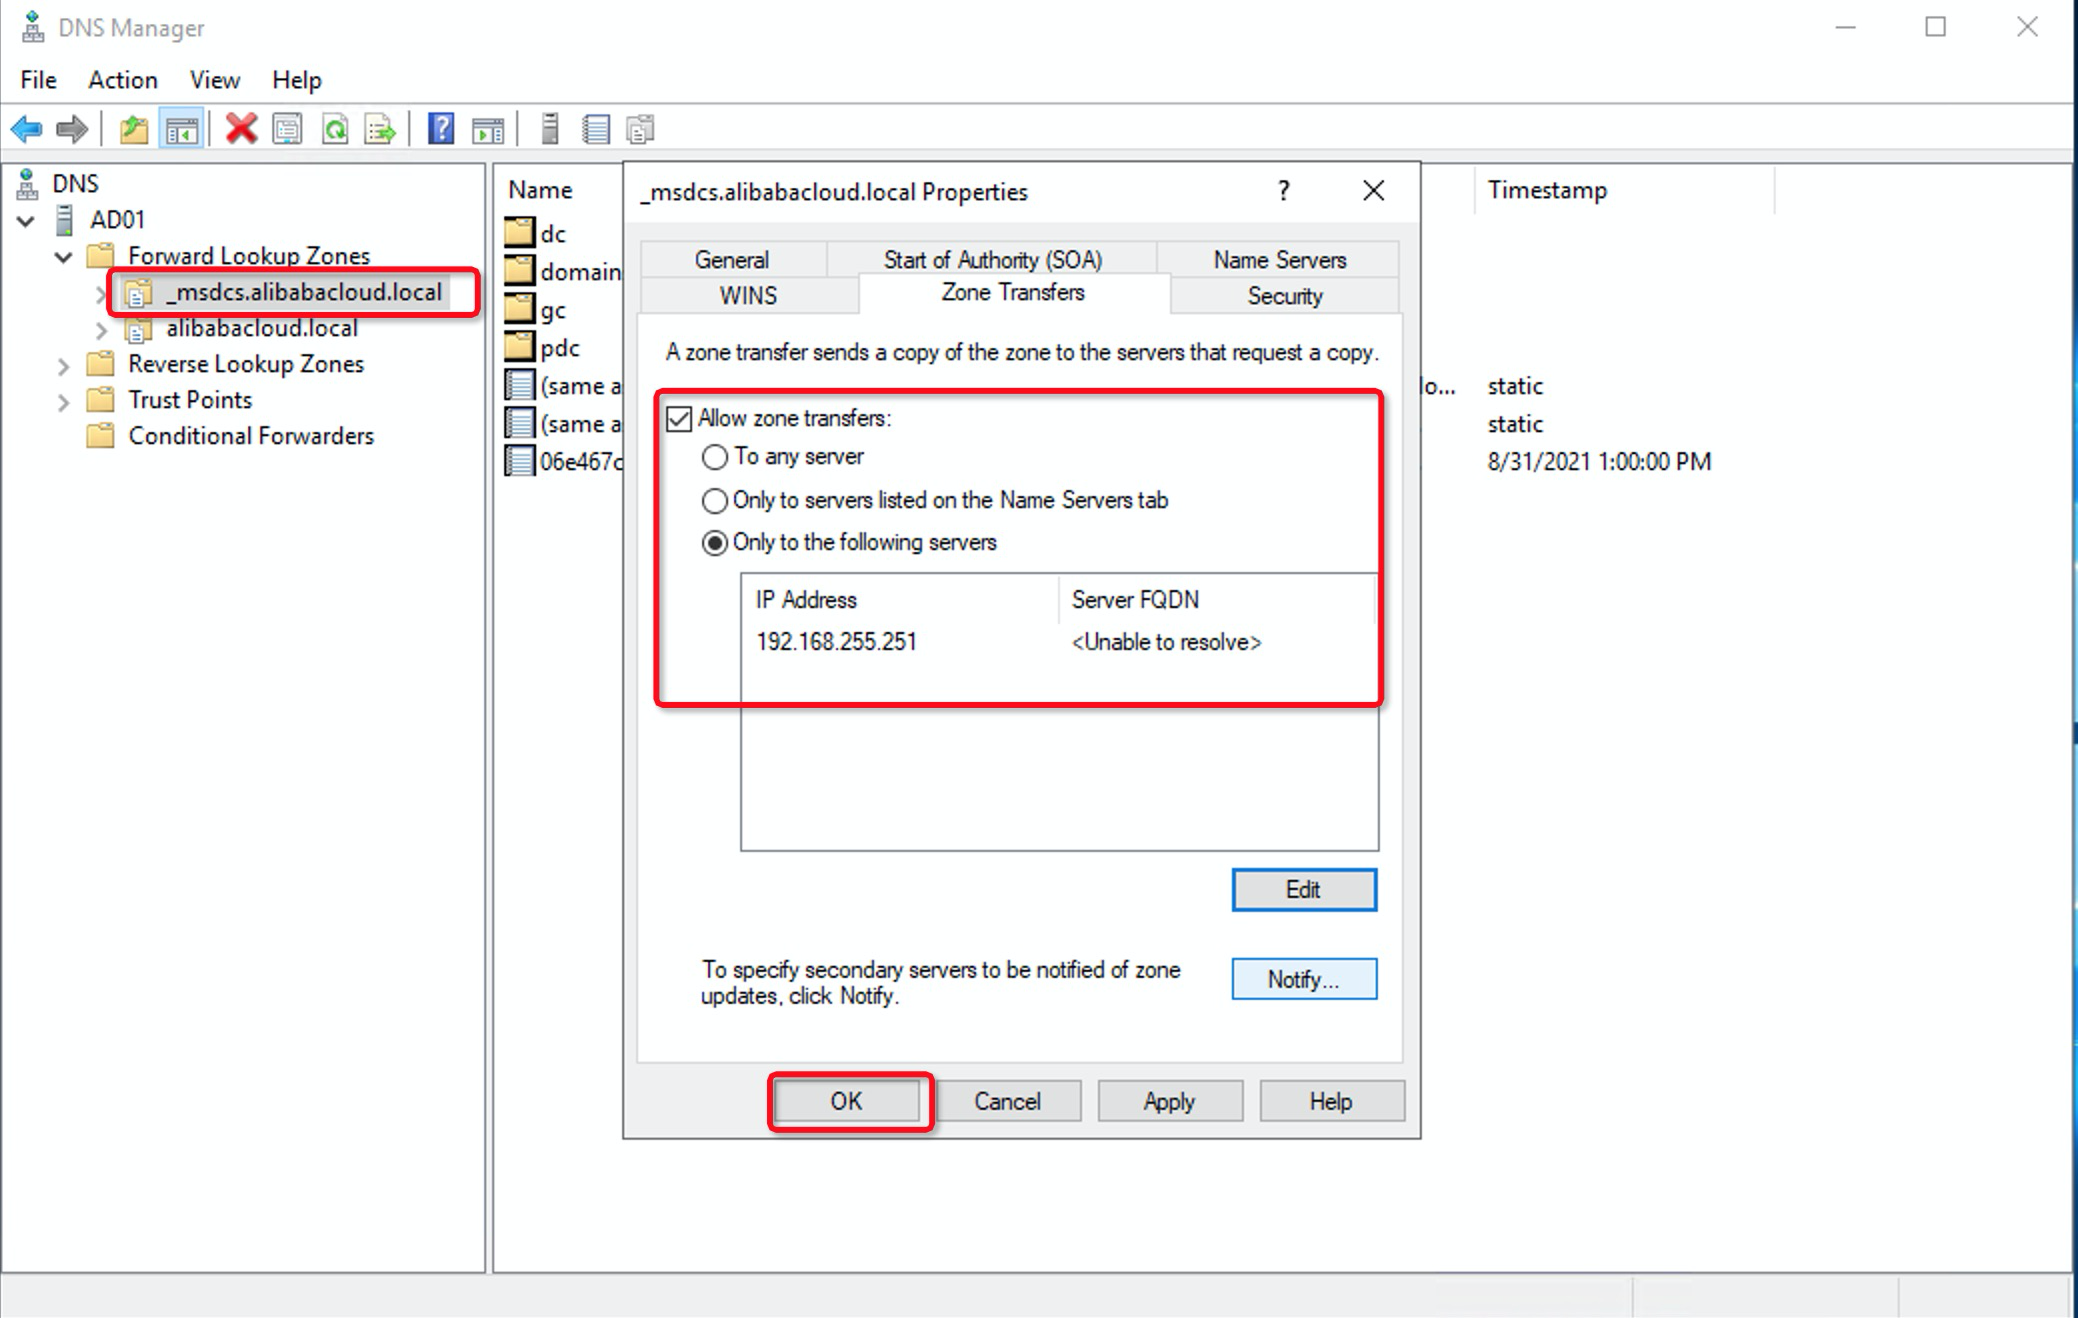This screenshot has height=1318, width=2078.
Task: Uncheck Allow zone transfers checkbox
Action: (x=679, y=418)
